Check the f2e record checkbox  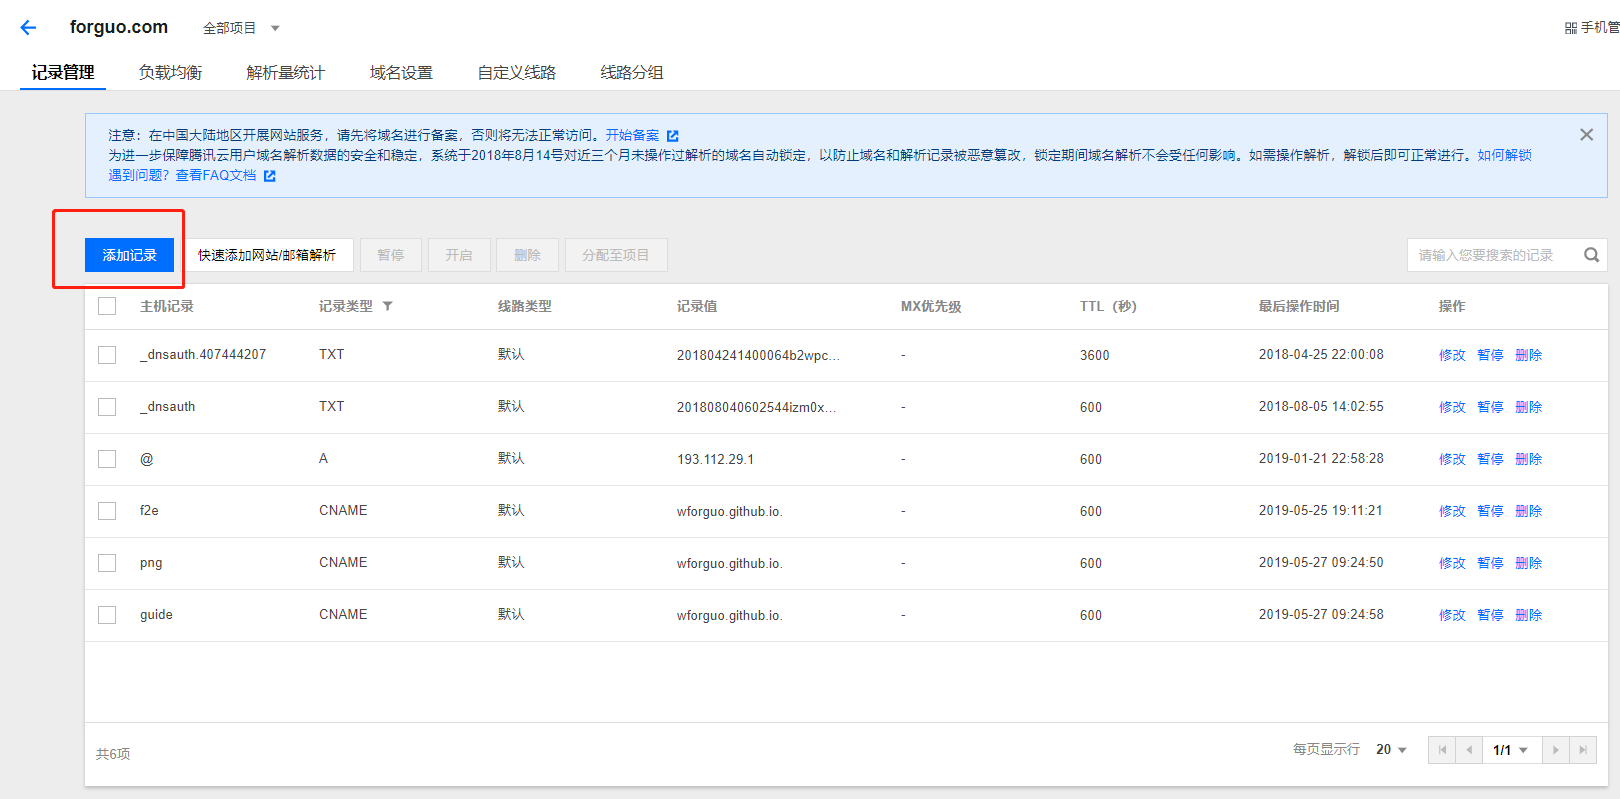tap(107, 511)
